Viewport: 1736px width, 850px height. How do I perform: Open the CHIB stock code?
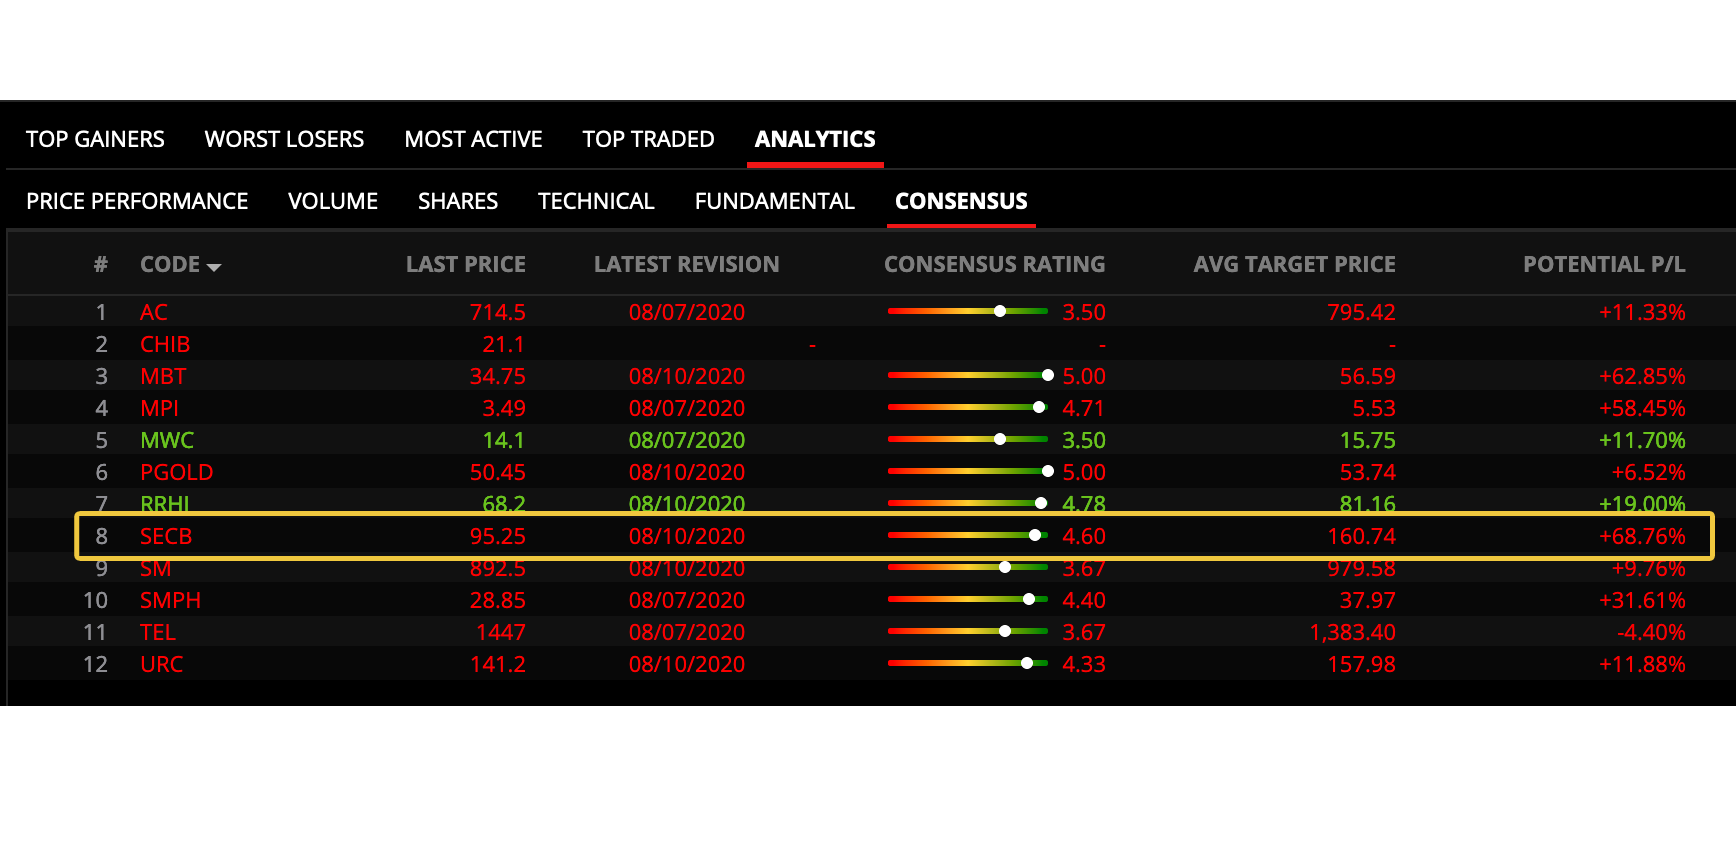point(165,344)
